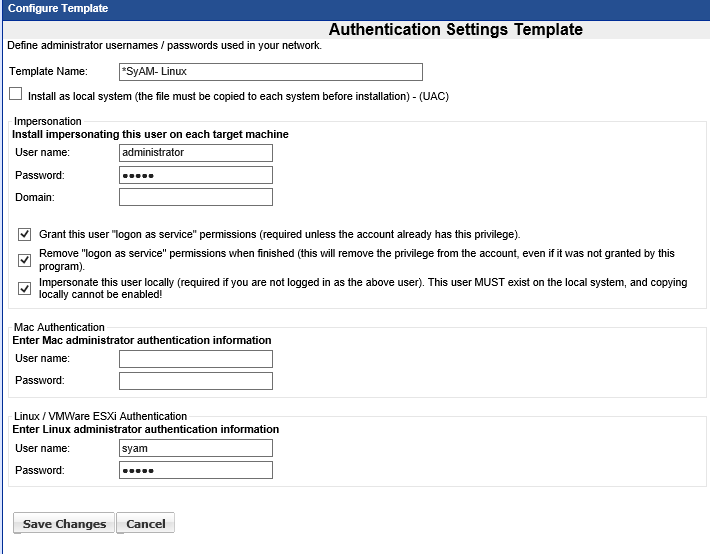Screen dimensions: 710x554
Task: Click the Impersonation User name field
Action: click(x=195, y=153)
